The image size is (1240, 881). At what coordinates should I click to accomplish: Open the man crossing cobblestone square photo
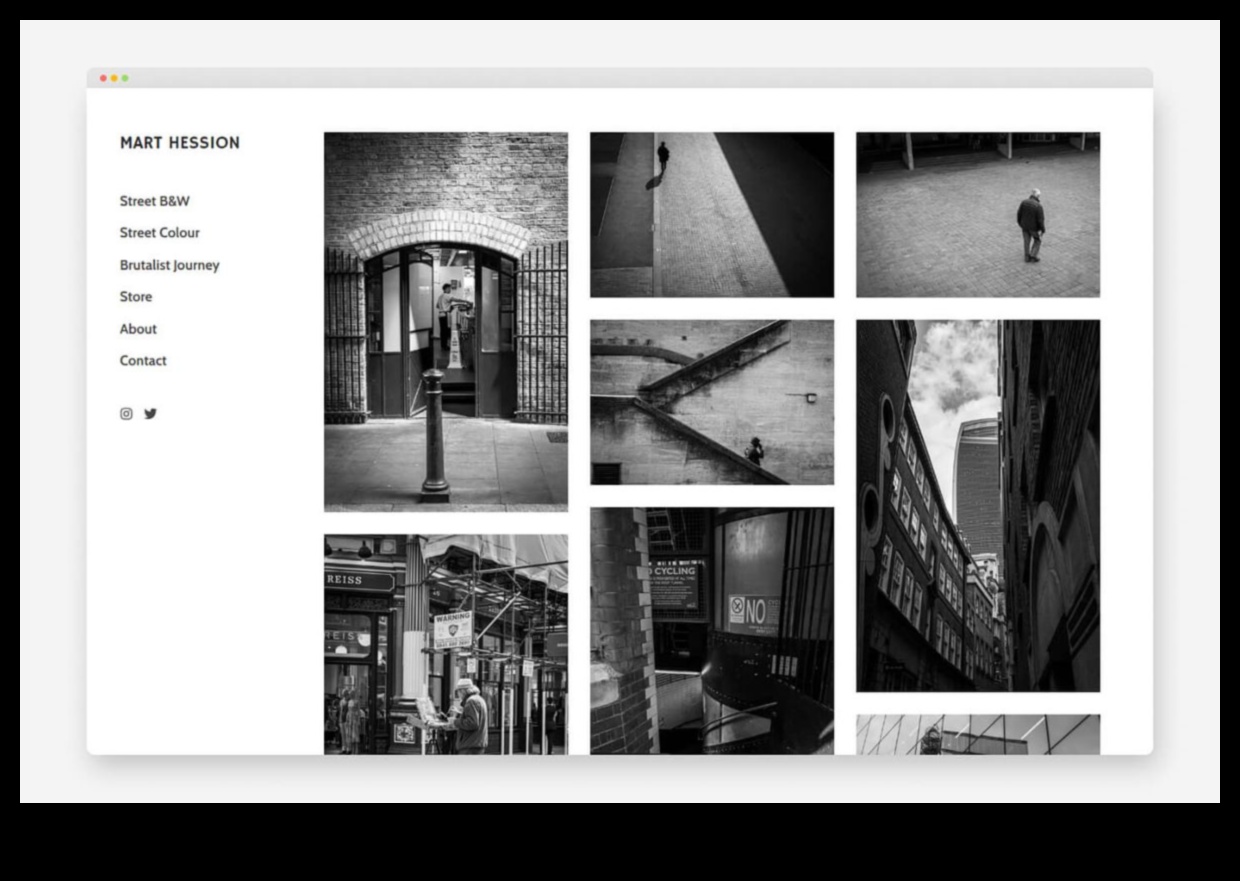click(x=978, y=213)
